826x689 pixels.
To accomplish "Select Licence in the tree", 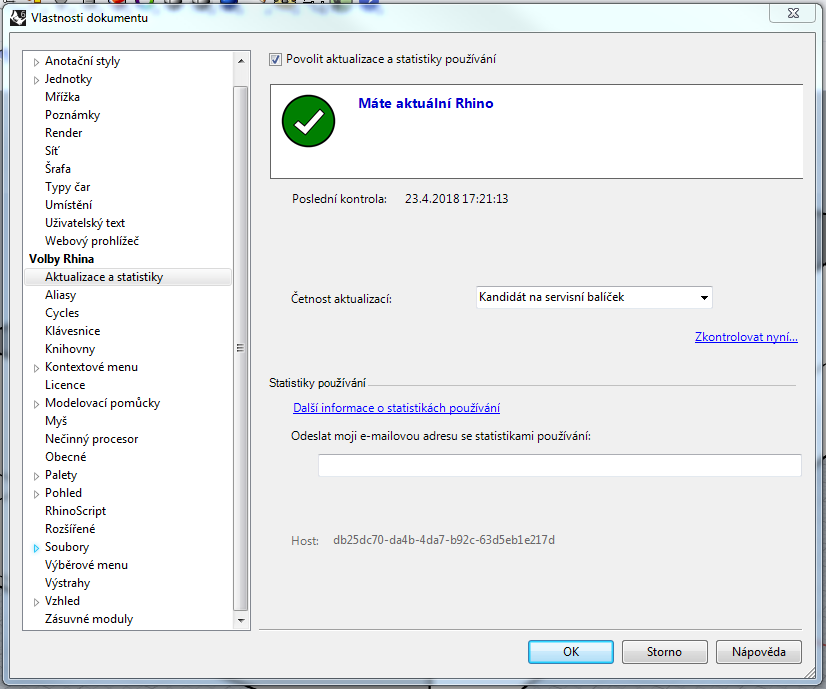I will [x=65, y=385].
